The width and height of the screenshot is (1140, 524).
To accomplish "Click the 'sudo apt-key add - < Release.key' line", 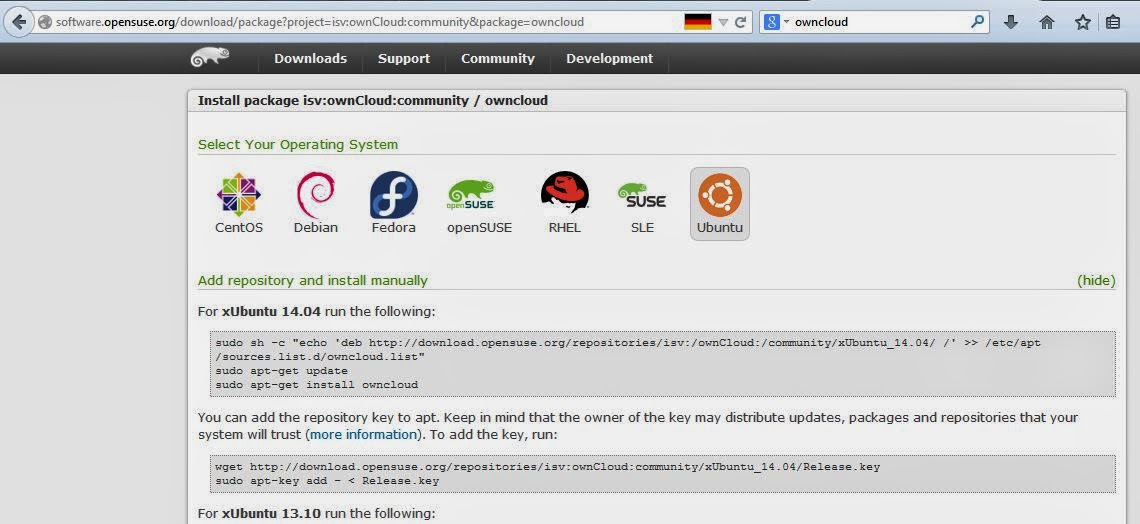I will point(327,480).
